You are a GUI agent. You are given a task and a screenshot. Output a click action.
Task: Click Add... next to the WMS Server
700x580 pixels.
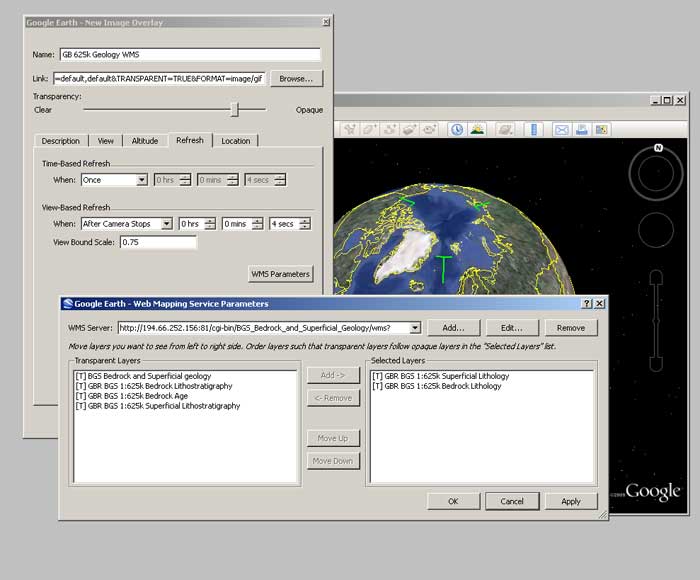[454, 328]
